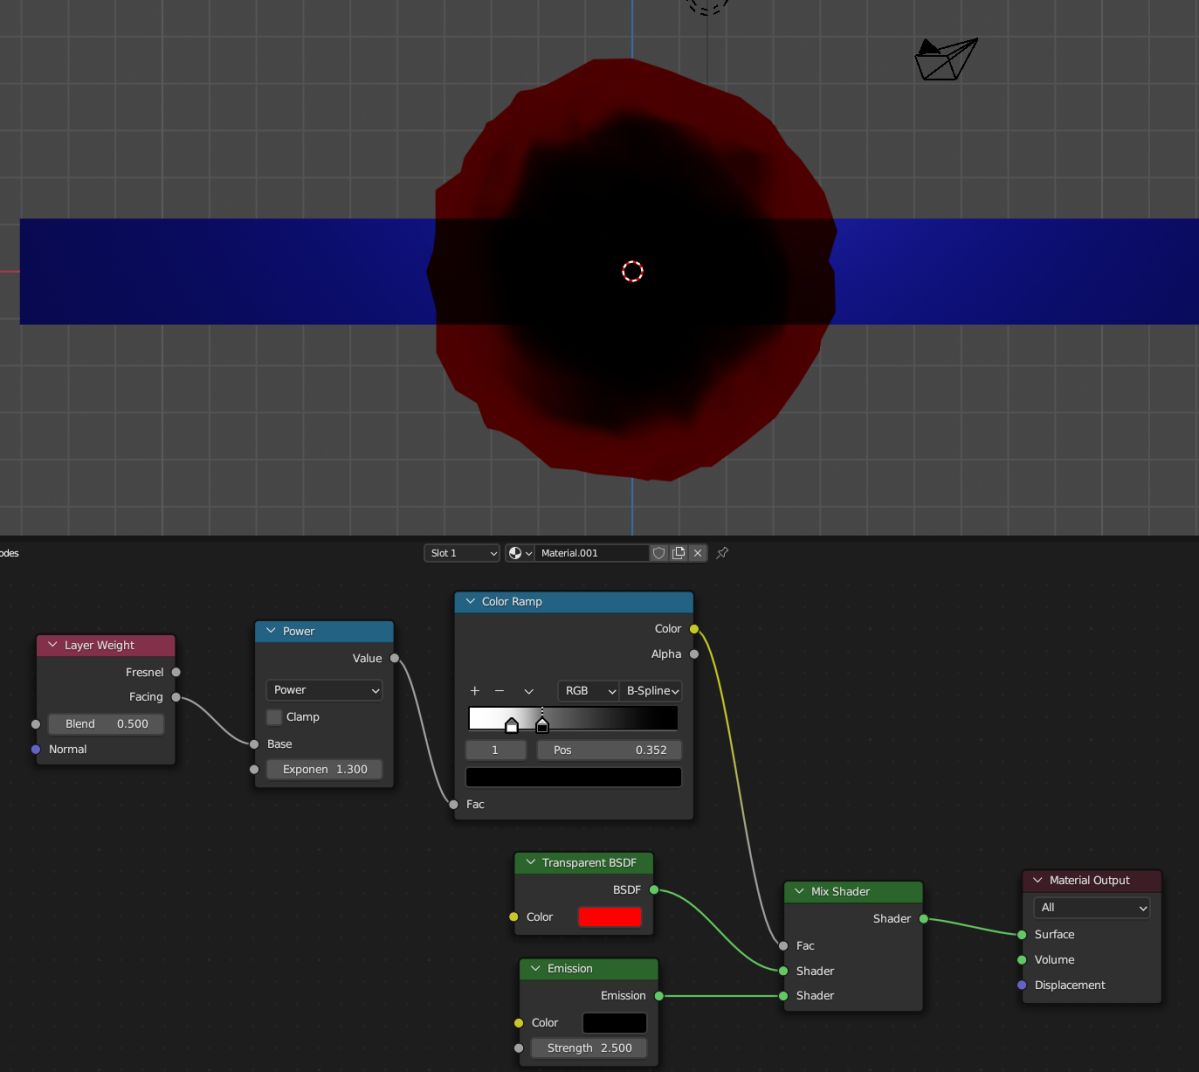The image size is (1199, 1072).
Task: Click the Power Base input socket
Action: pos(254,744)
